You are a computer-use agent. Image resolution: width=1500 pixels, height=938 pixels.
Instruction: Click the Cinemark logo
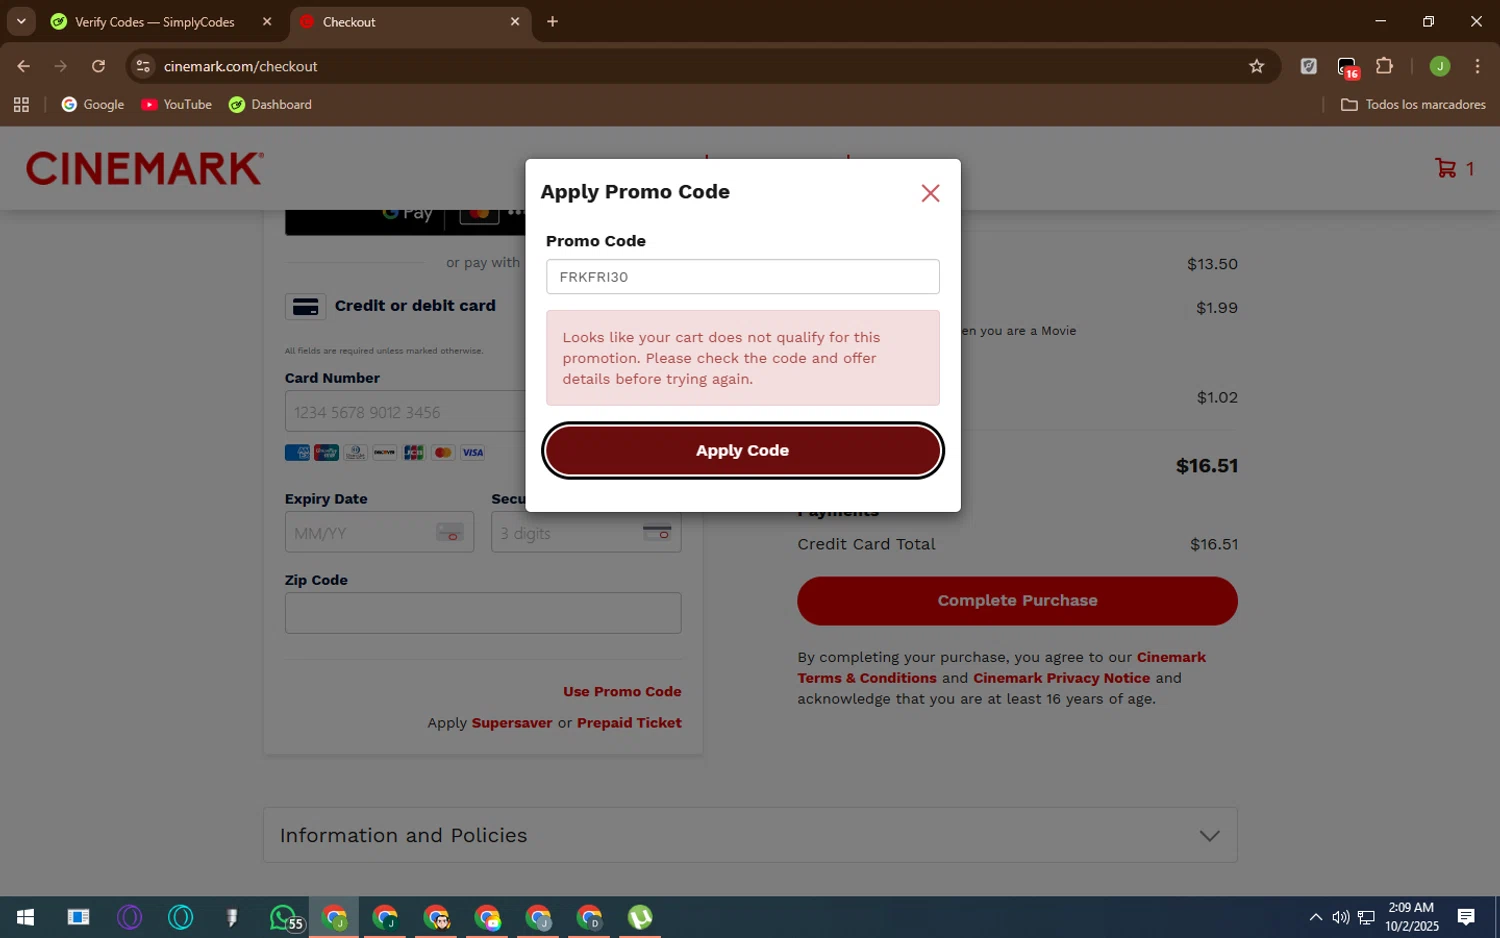coord(145,168)
